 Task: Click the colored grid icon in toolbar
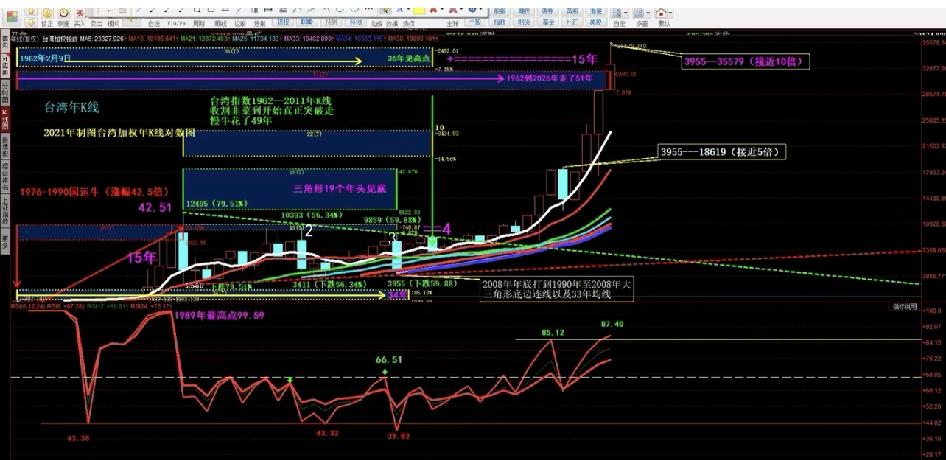[12, 16]
